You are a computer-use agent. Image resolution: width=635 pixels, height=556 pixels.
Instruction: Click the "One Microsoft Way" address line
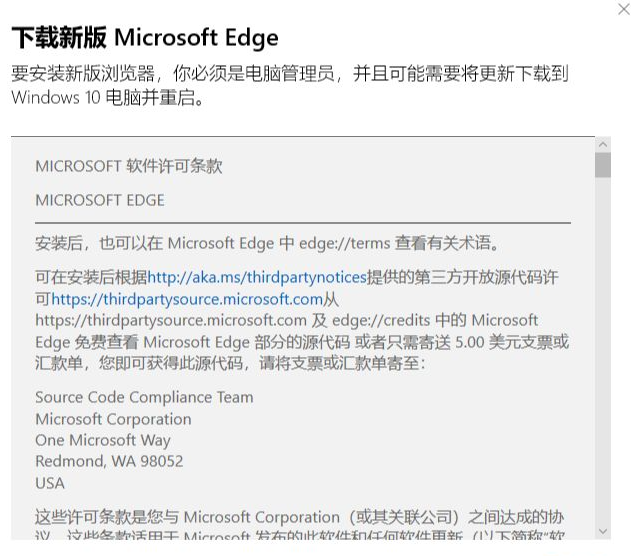coord(103,440)
